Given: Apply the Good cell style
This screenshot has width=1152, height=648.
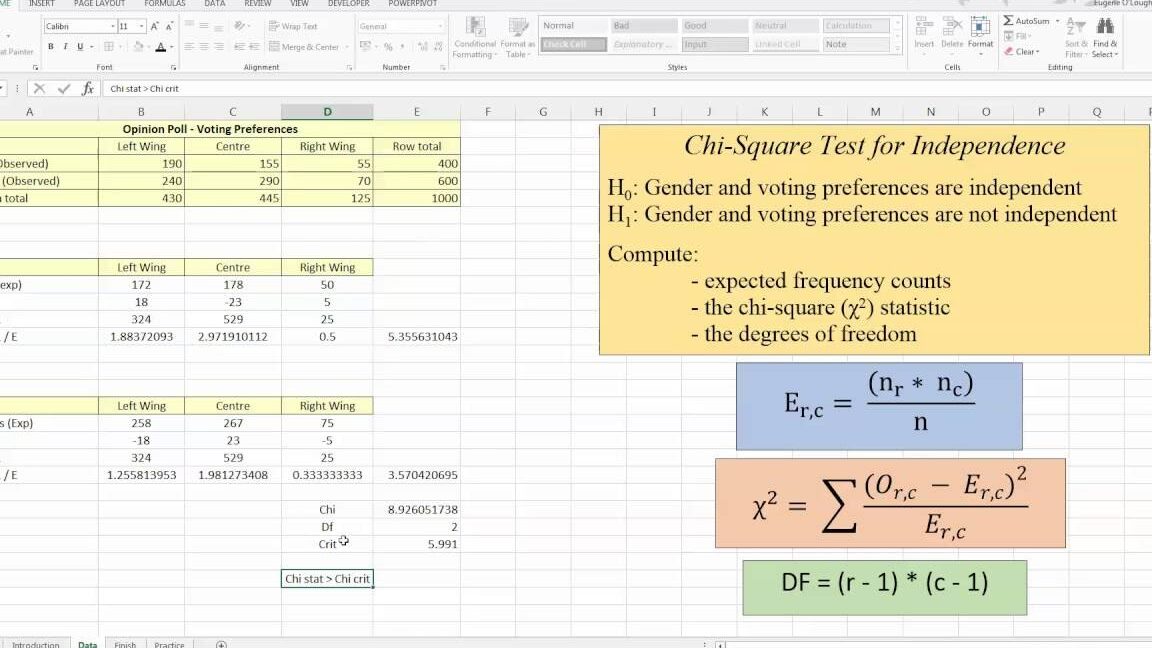Looking at the screenshot, I should click(x=713, y=25).
